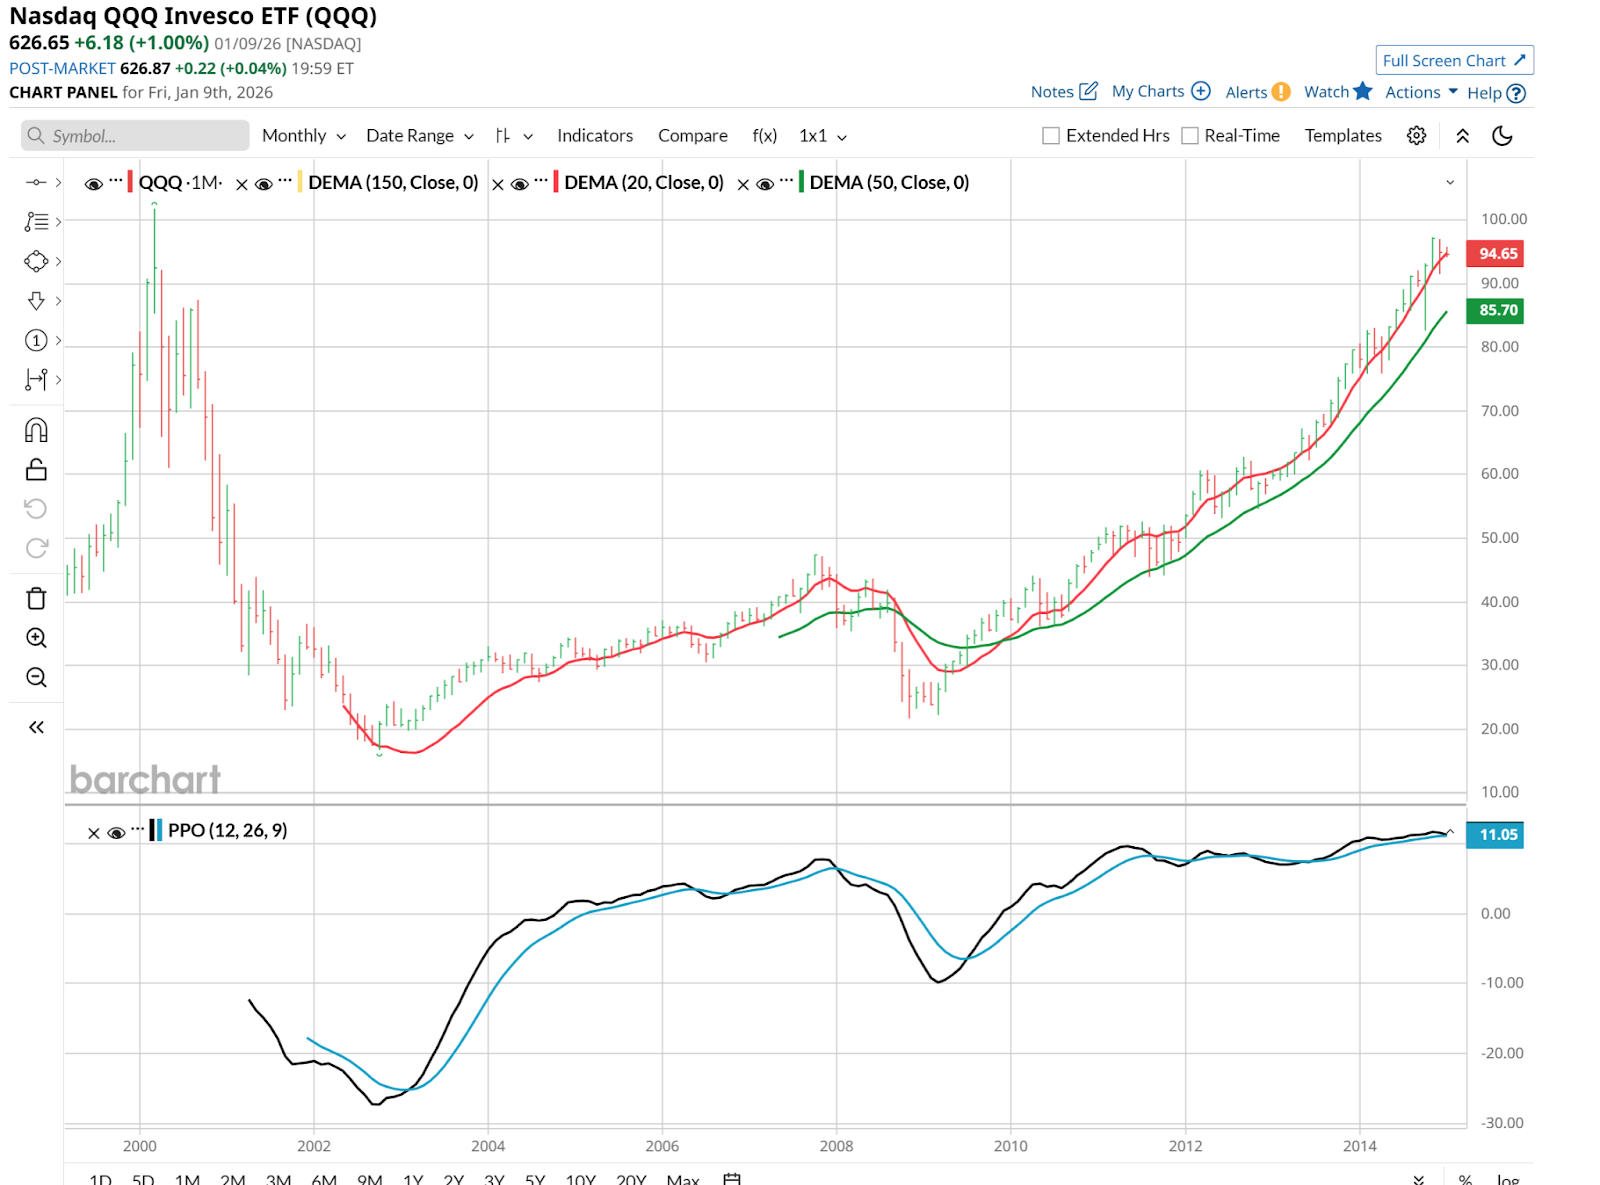The image size is (1600, 1185).
Task: Click the magnet snap tool icon
Action: pos(36,430)
